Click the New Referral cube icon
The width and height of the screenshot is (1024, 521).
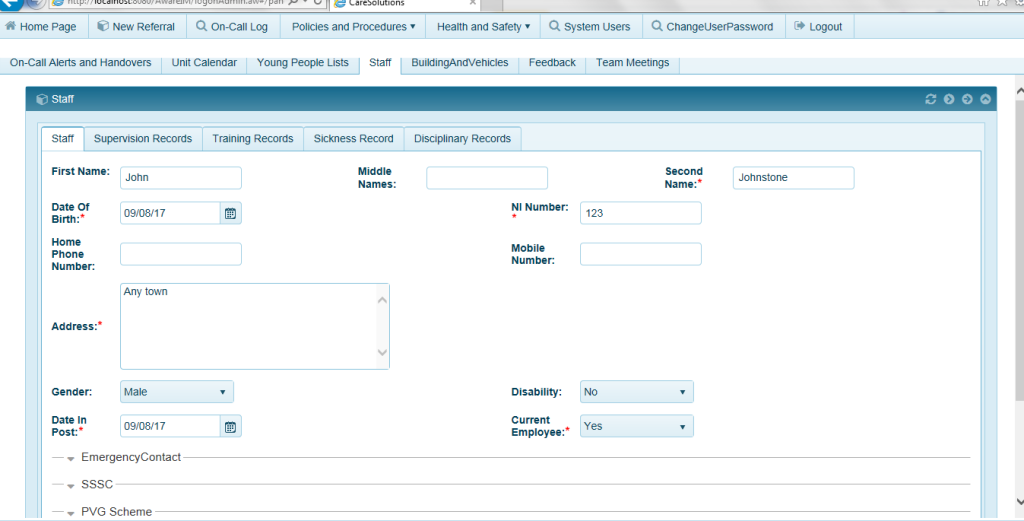[x=102, y=26]
